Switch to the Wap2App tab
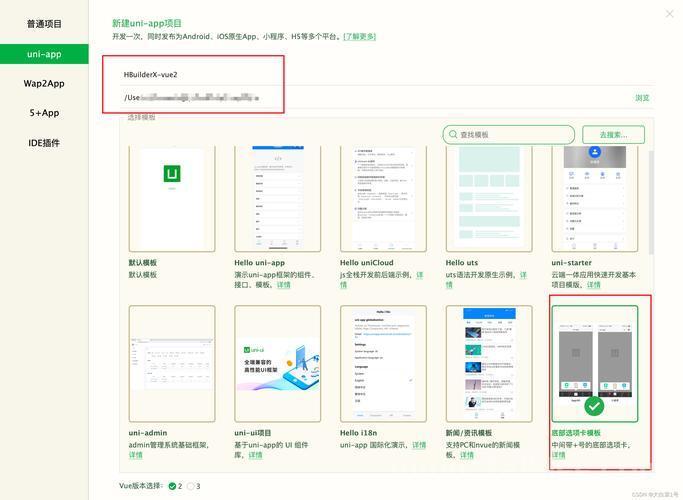This screenshot has width=683, height=500. click(x=44, y=84)
